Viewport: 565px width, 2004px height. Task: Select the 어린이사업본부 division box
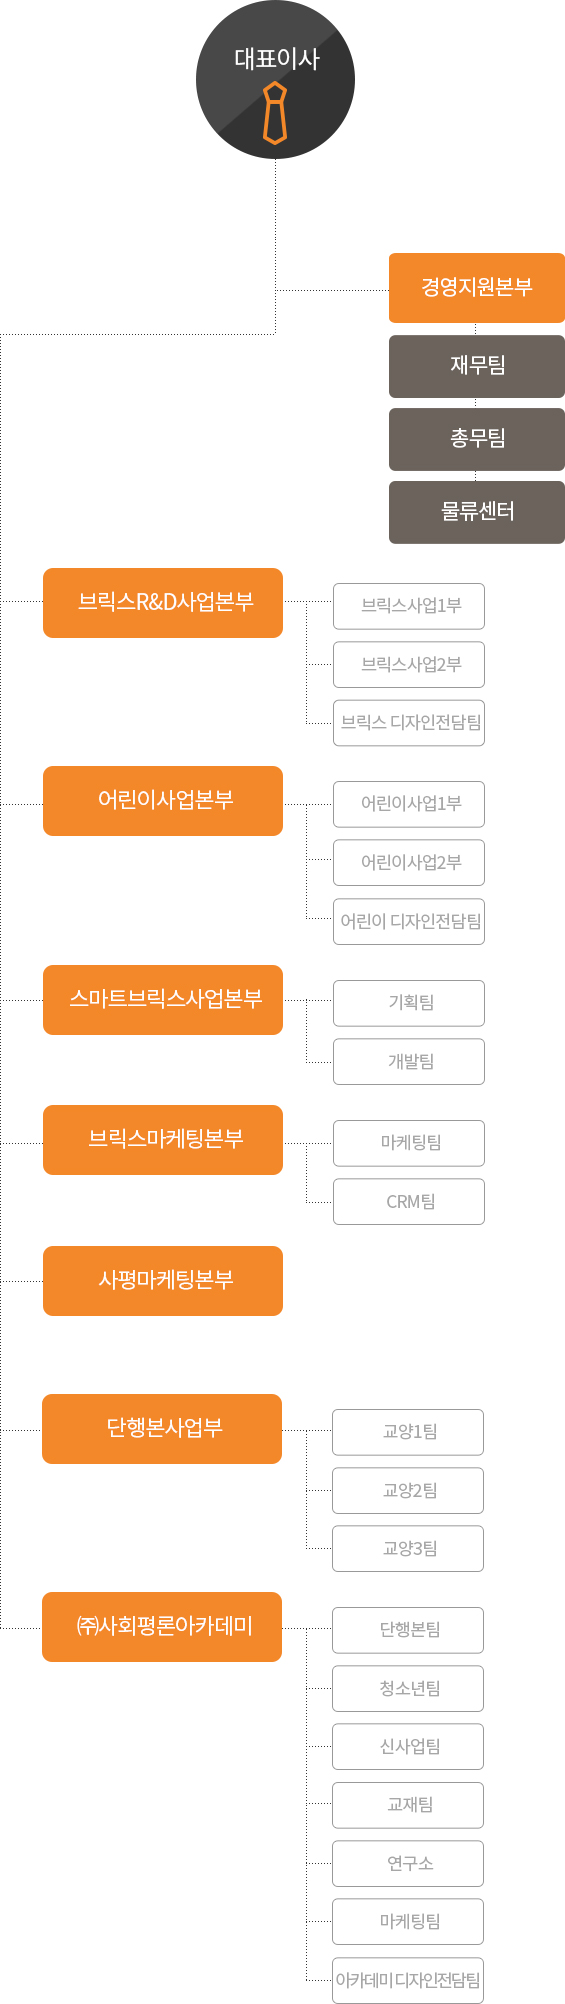(x=163, y=801)
